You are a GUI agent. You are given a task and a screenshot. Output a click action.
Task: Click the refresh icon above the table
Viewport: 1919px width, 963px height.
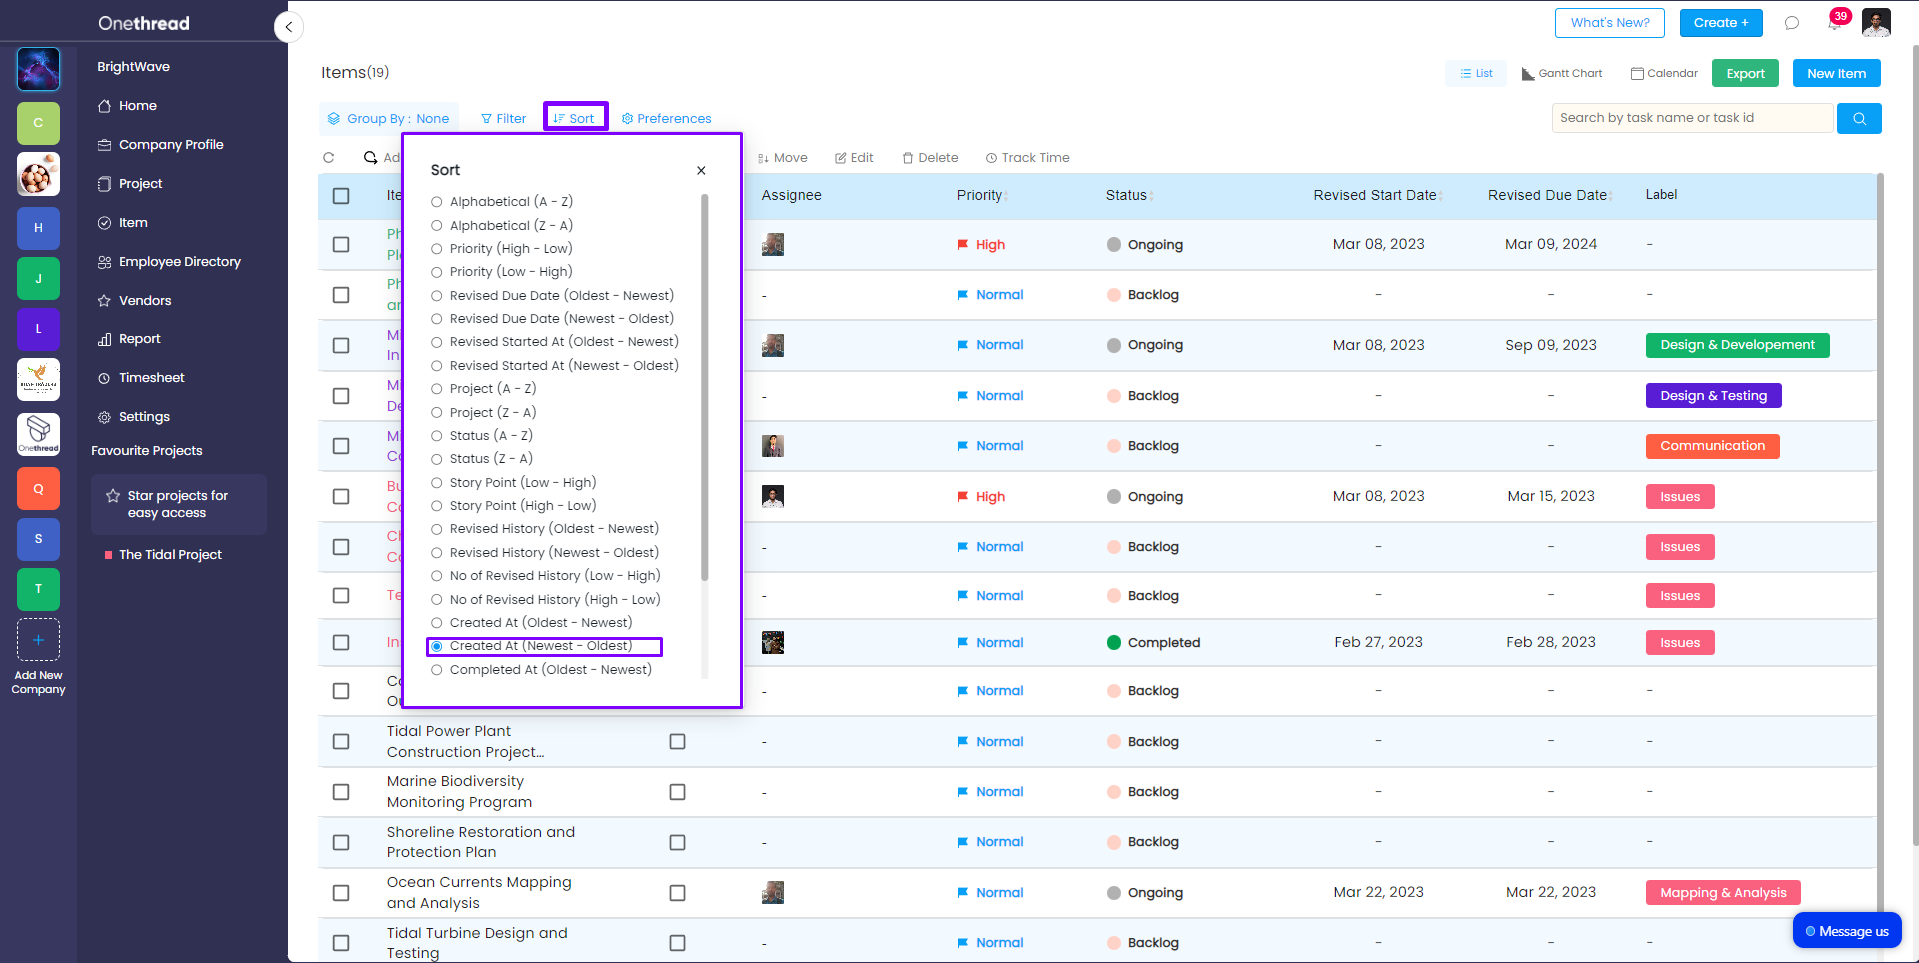point(329,158)
